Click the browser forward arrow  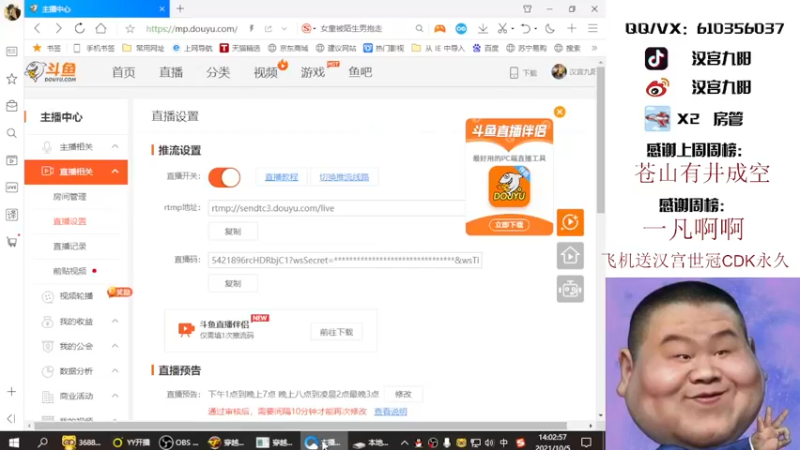click(58, 29)
